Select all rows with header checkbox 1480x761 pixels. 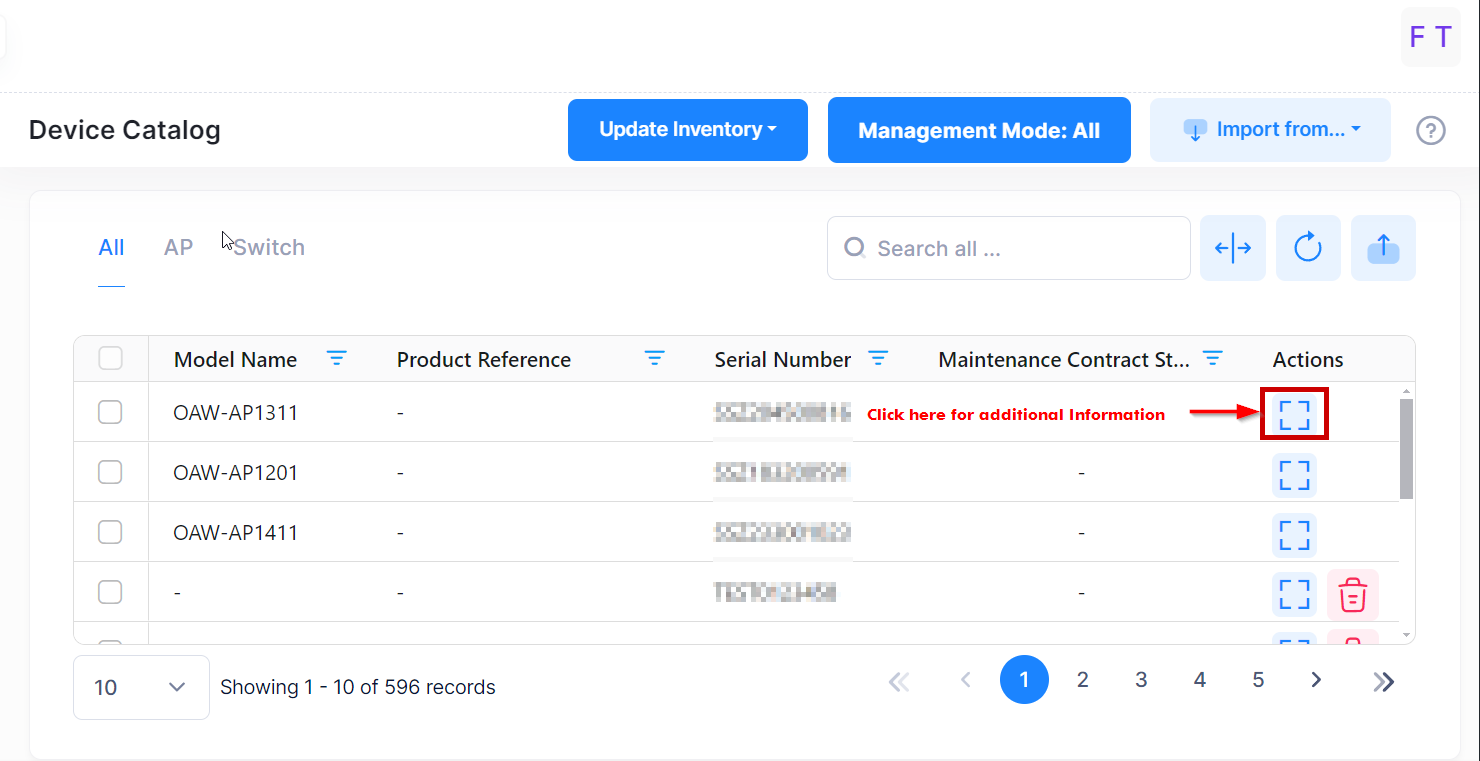pos(110,358)
